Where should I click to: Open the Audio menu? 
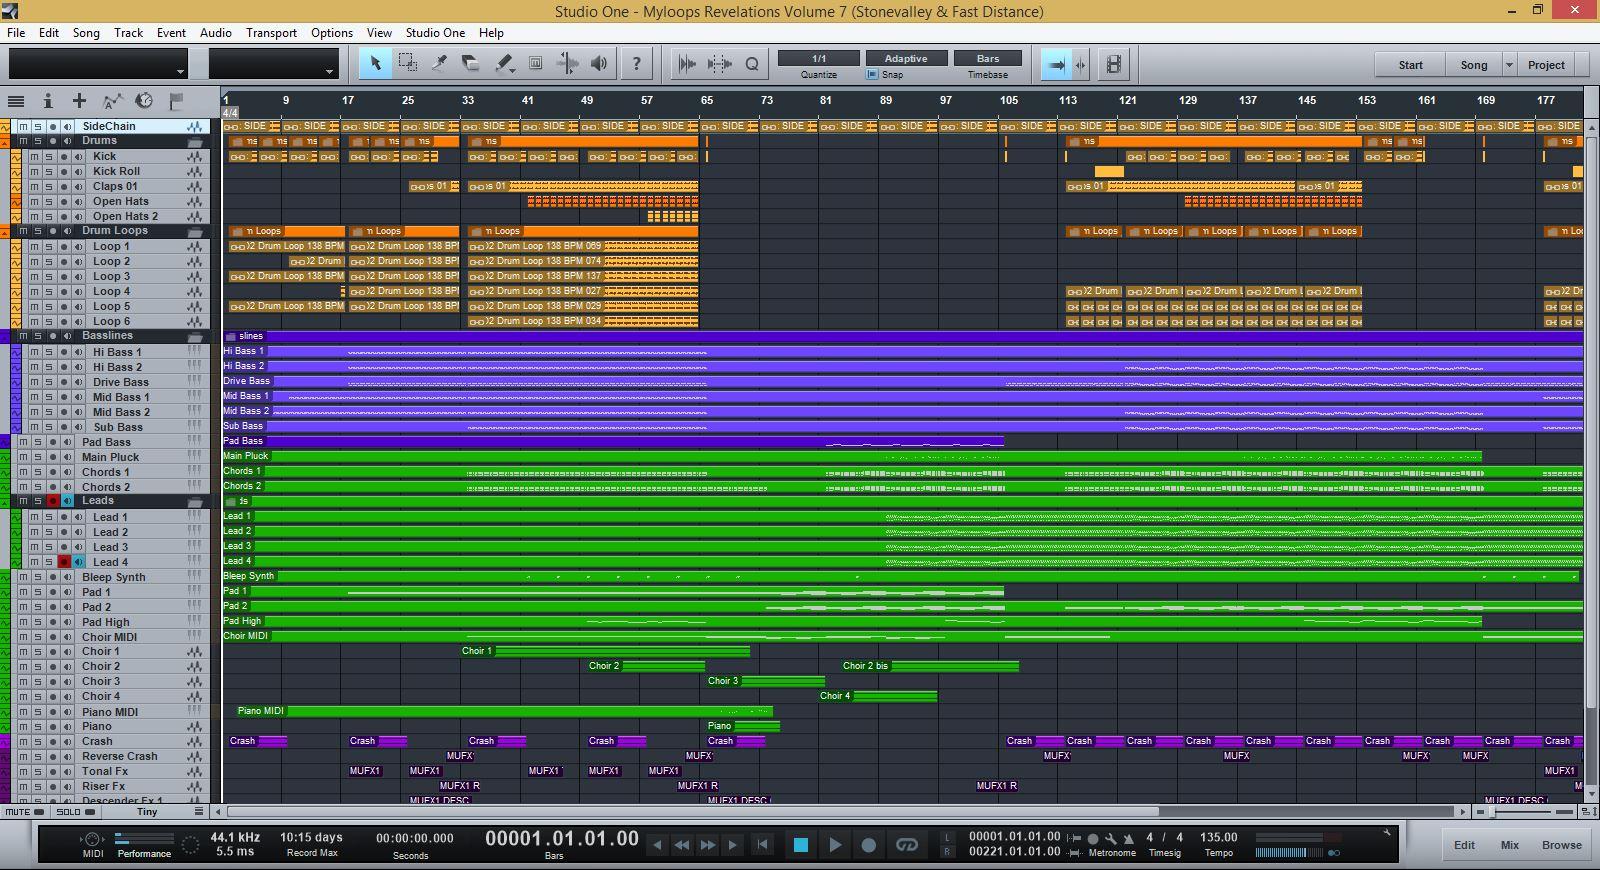215,32
